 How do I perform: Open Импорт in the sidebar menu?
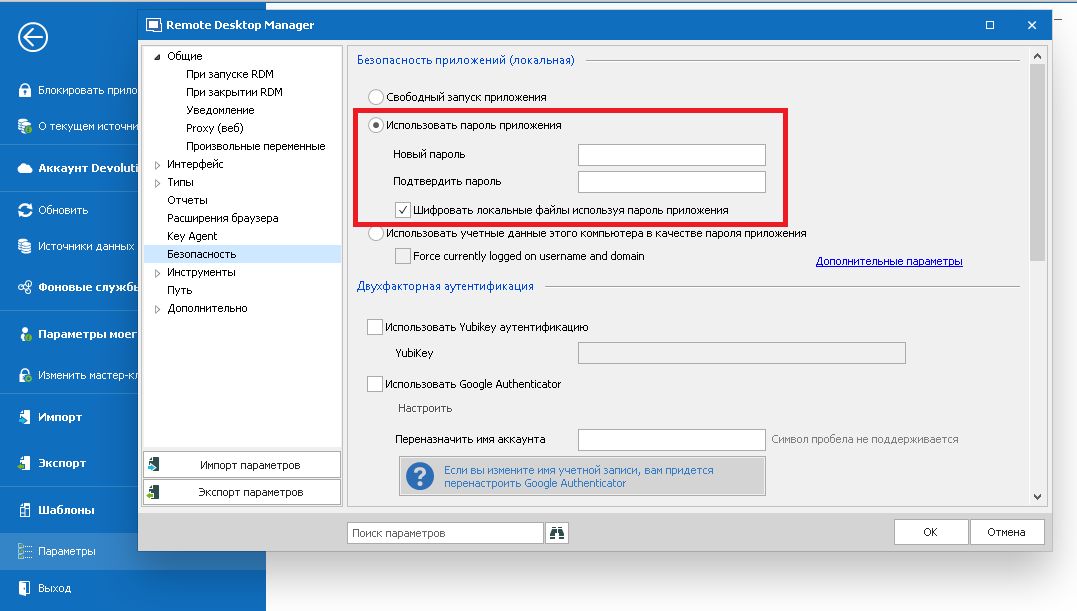pos(60,417)
